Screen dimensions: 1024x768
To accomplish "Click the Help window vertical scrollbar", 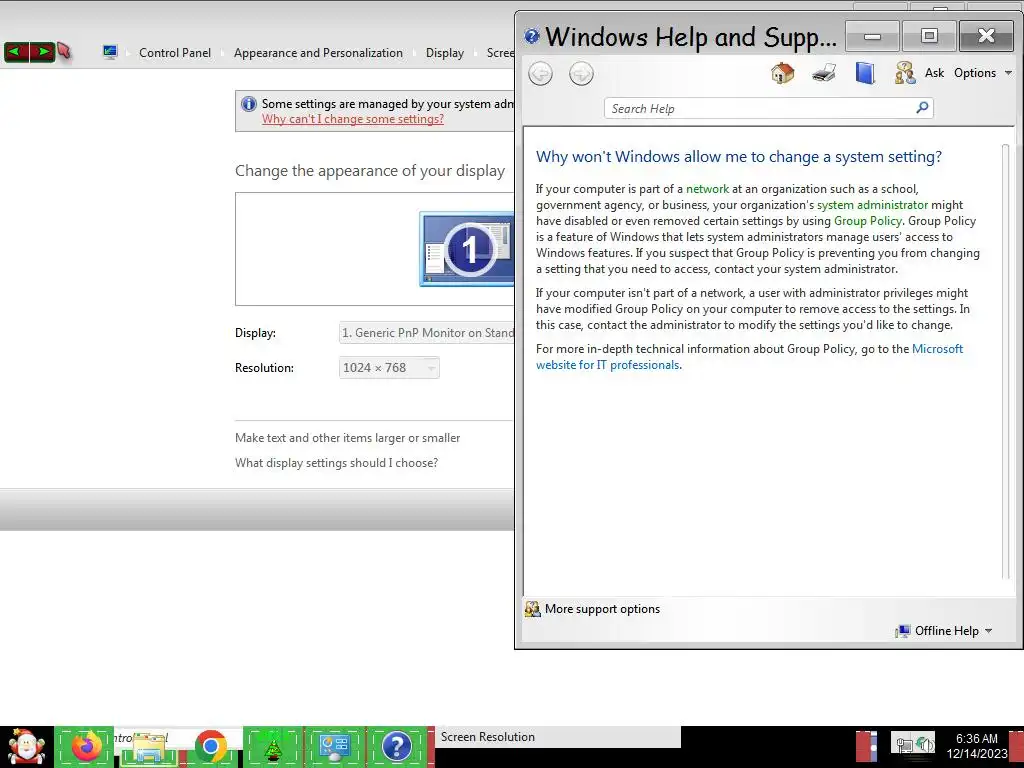I will click(1006, 361).
